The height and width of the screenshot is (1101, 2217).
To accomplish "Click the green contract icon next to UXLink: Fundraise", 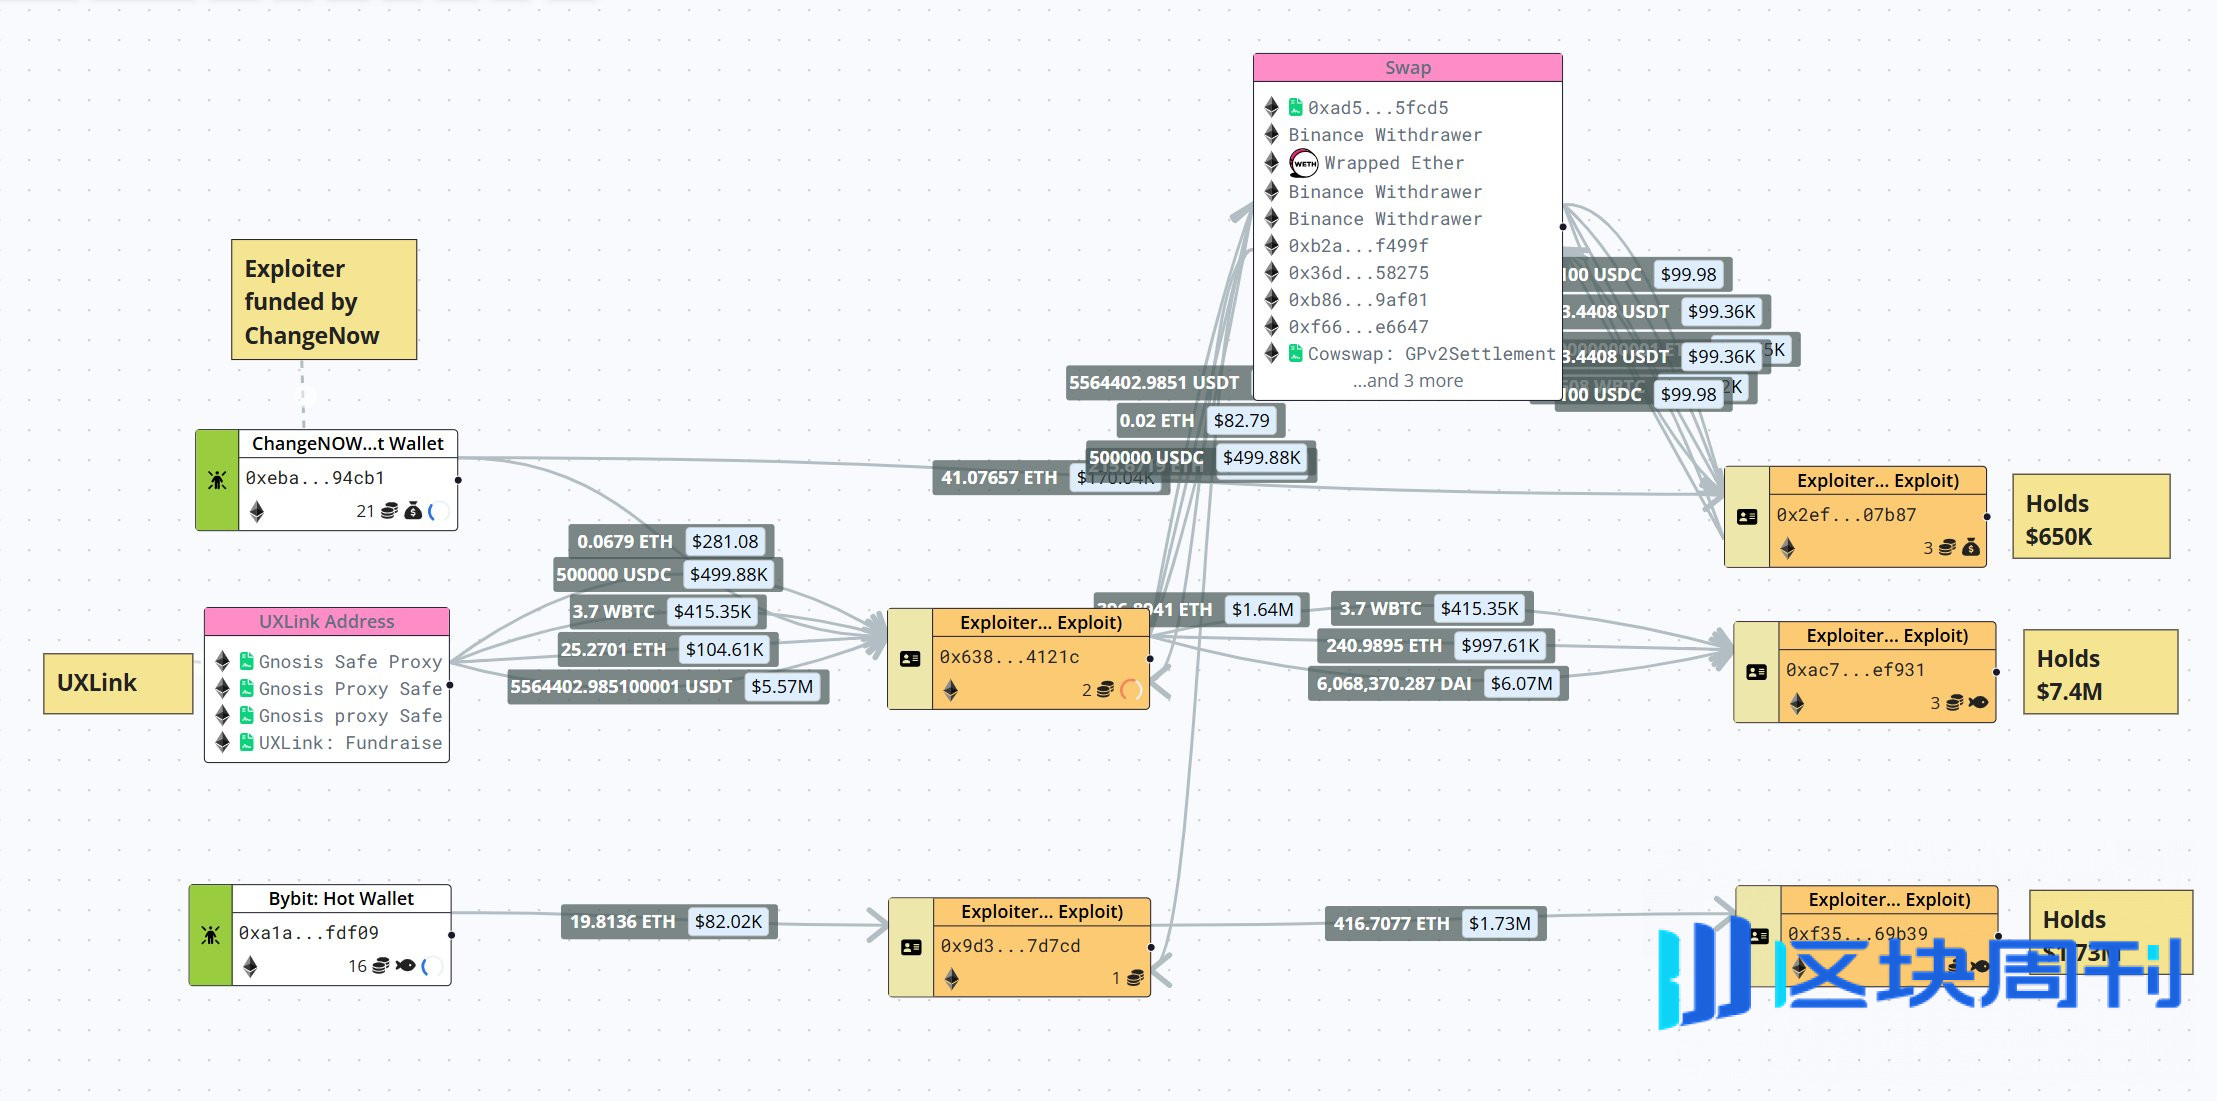I will click(x=246, y=742).
